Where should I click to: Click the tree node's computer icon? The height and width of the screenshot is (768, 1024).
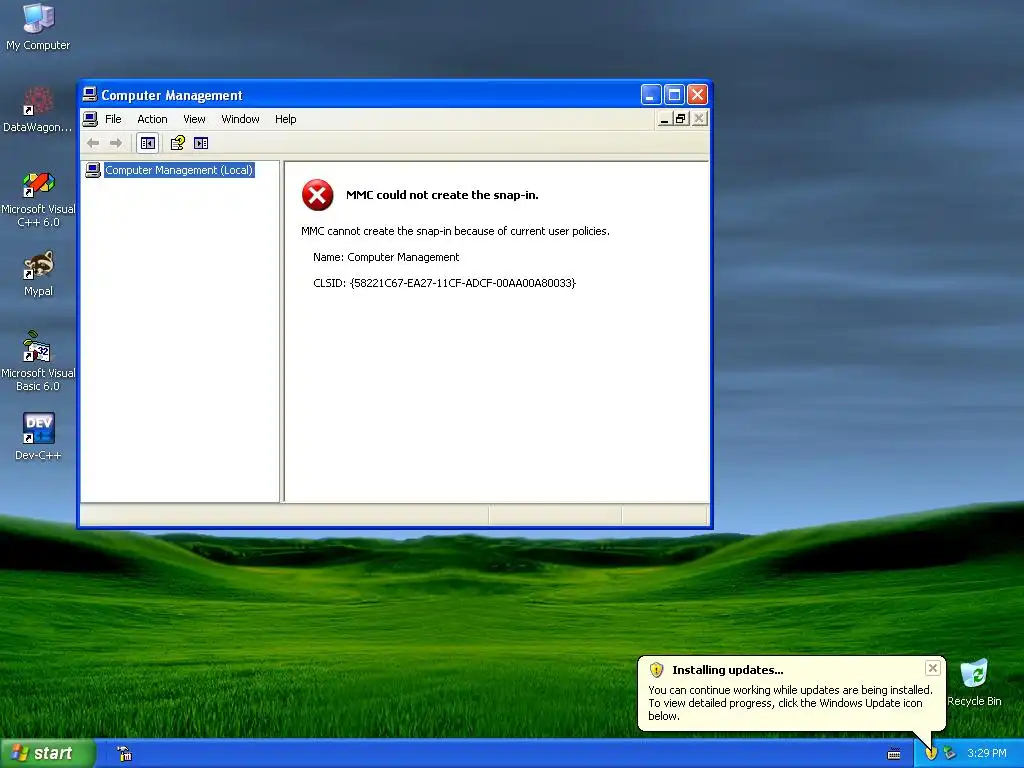[x=93, y=170]
